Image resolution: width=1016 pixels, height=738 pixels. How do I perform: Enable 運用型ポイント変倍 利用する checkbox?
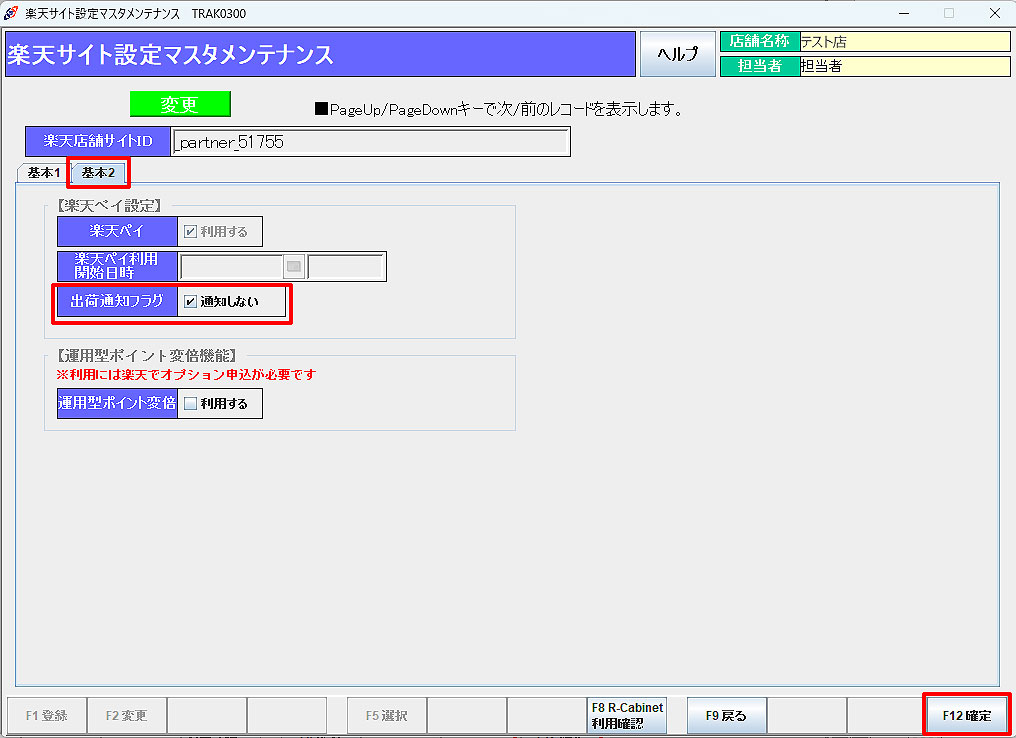coord(190,403)
